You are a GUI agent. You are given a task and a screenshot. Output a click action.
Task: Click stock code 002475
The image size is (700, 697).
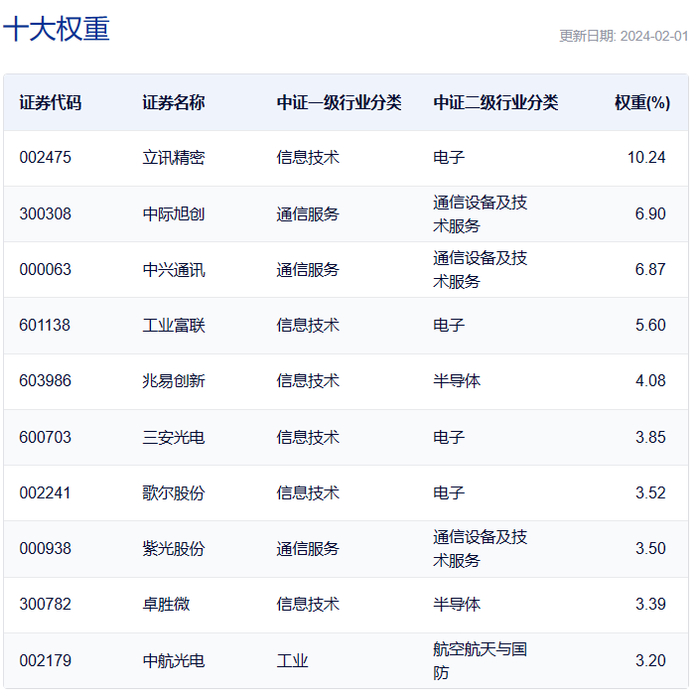point(45,158)
